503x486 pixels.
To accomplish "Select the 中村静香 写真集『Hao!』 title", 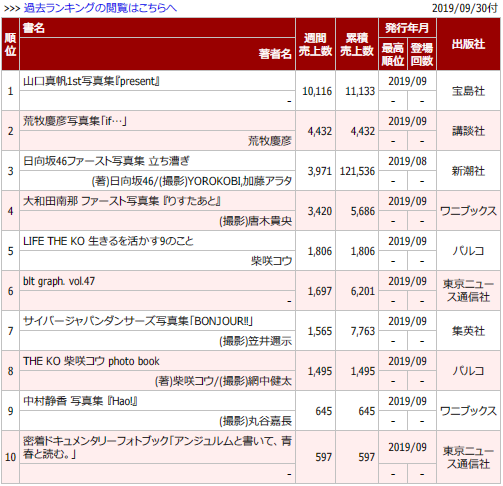I will (x=80, y=401).
